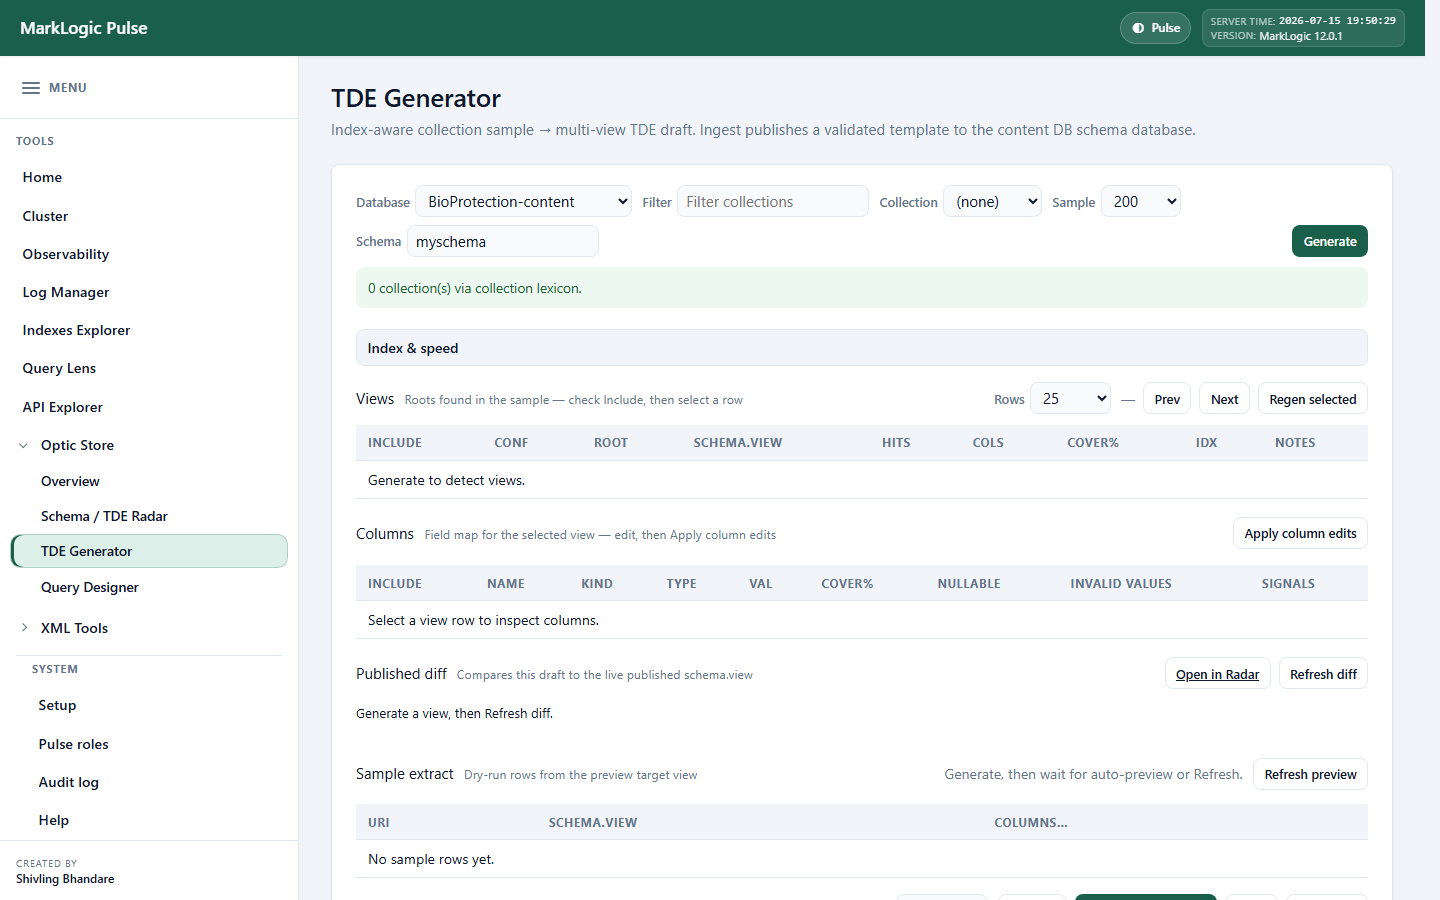The height and width of the screenshot is (900, 1440).
Task: Select Optic Store Overview
Action: pos(70,481)
